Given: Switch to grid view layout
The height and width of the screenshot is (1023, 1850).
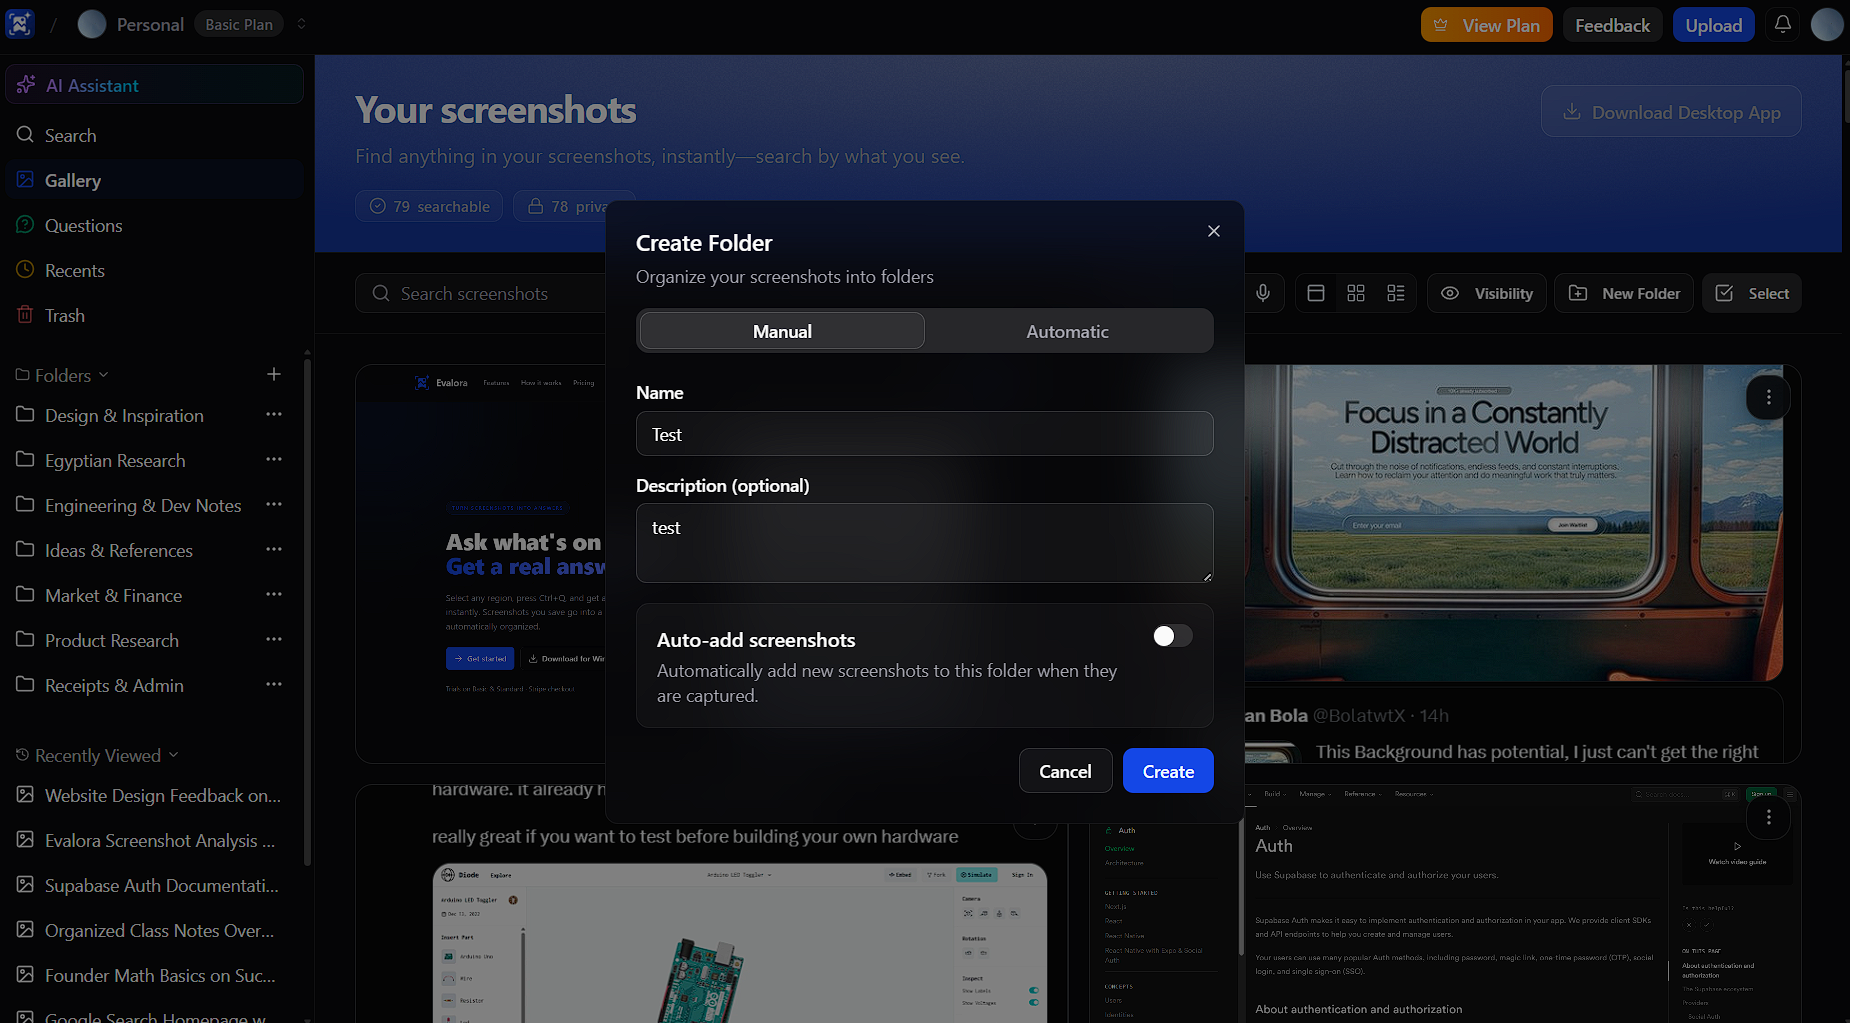Looking at the screenshot, I should (x=1355, y=292).
